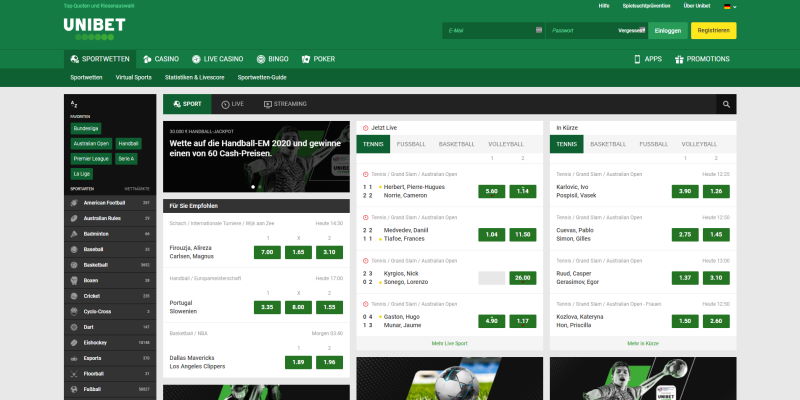Click the Cyclo-Cross sport icon
The image size is (800, 400).
point(74,312)
